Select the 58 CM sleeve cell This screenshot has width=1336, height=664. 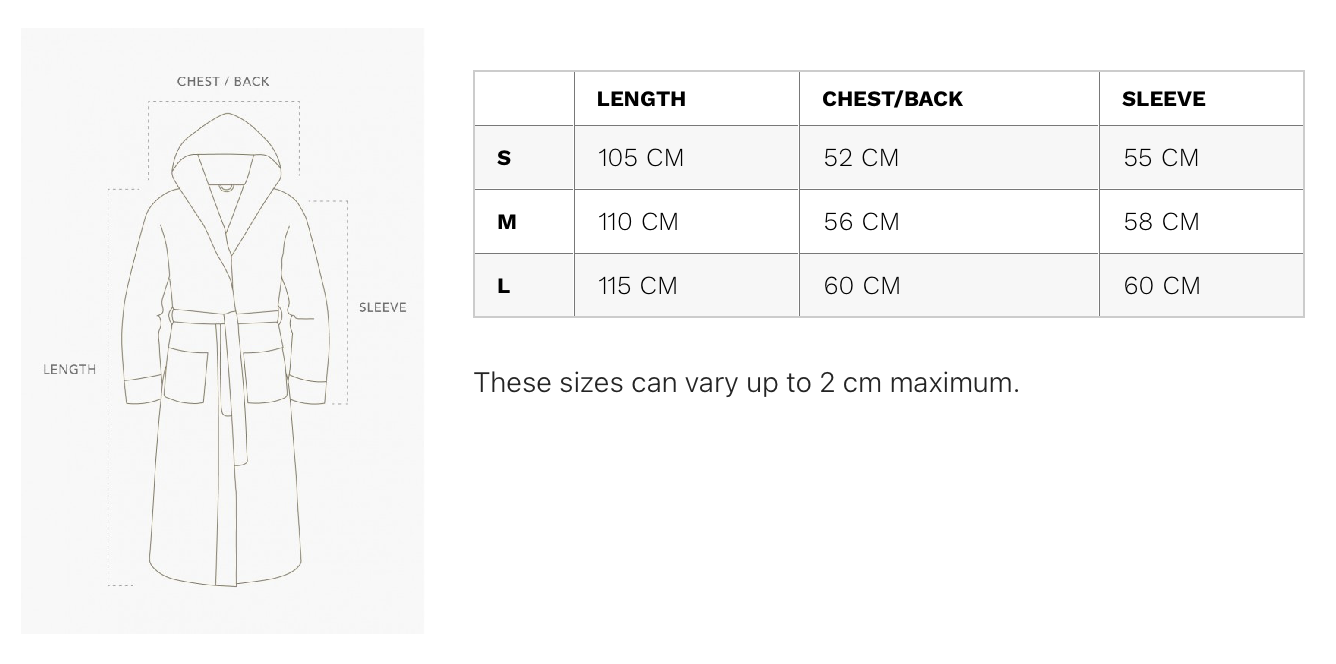pyautogui.click(x=1201, y=222)
